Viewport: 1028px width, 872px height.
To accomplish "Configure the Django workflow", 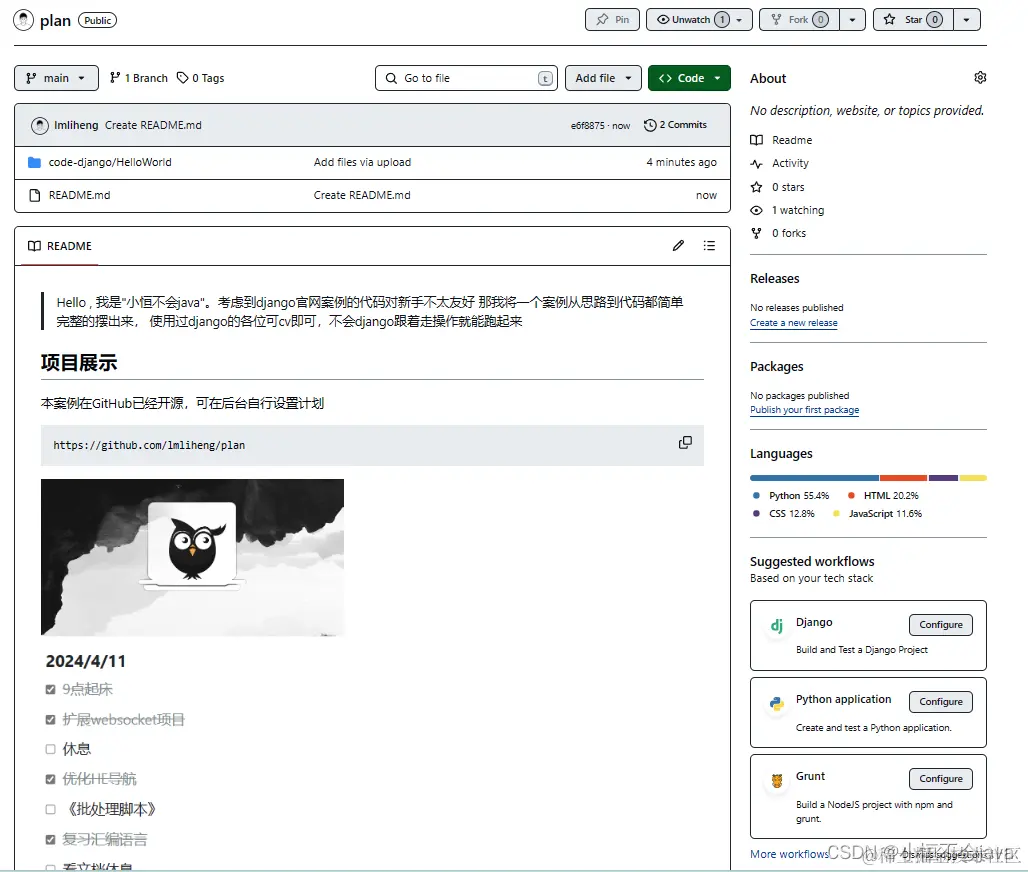I will point(941,625).
